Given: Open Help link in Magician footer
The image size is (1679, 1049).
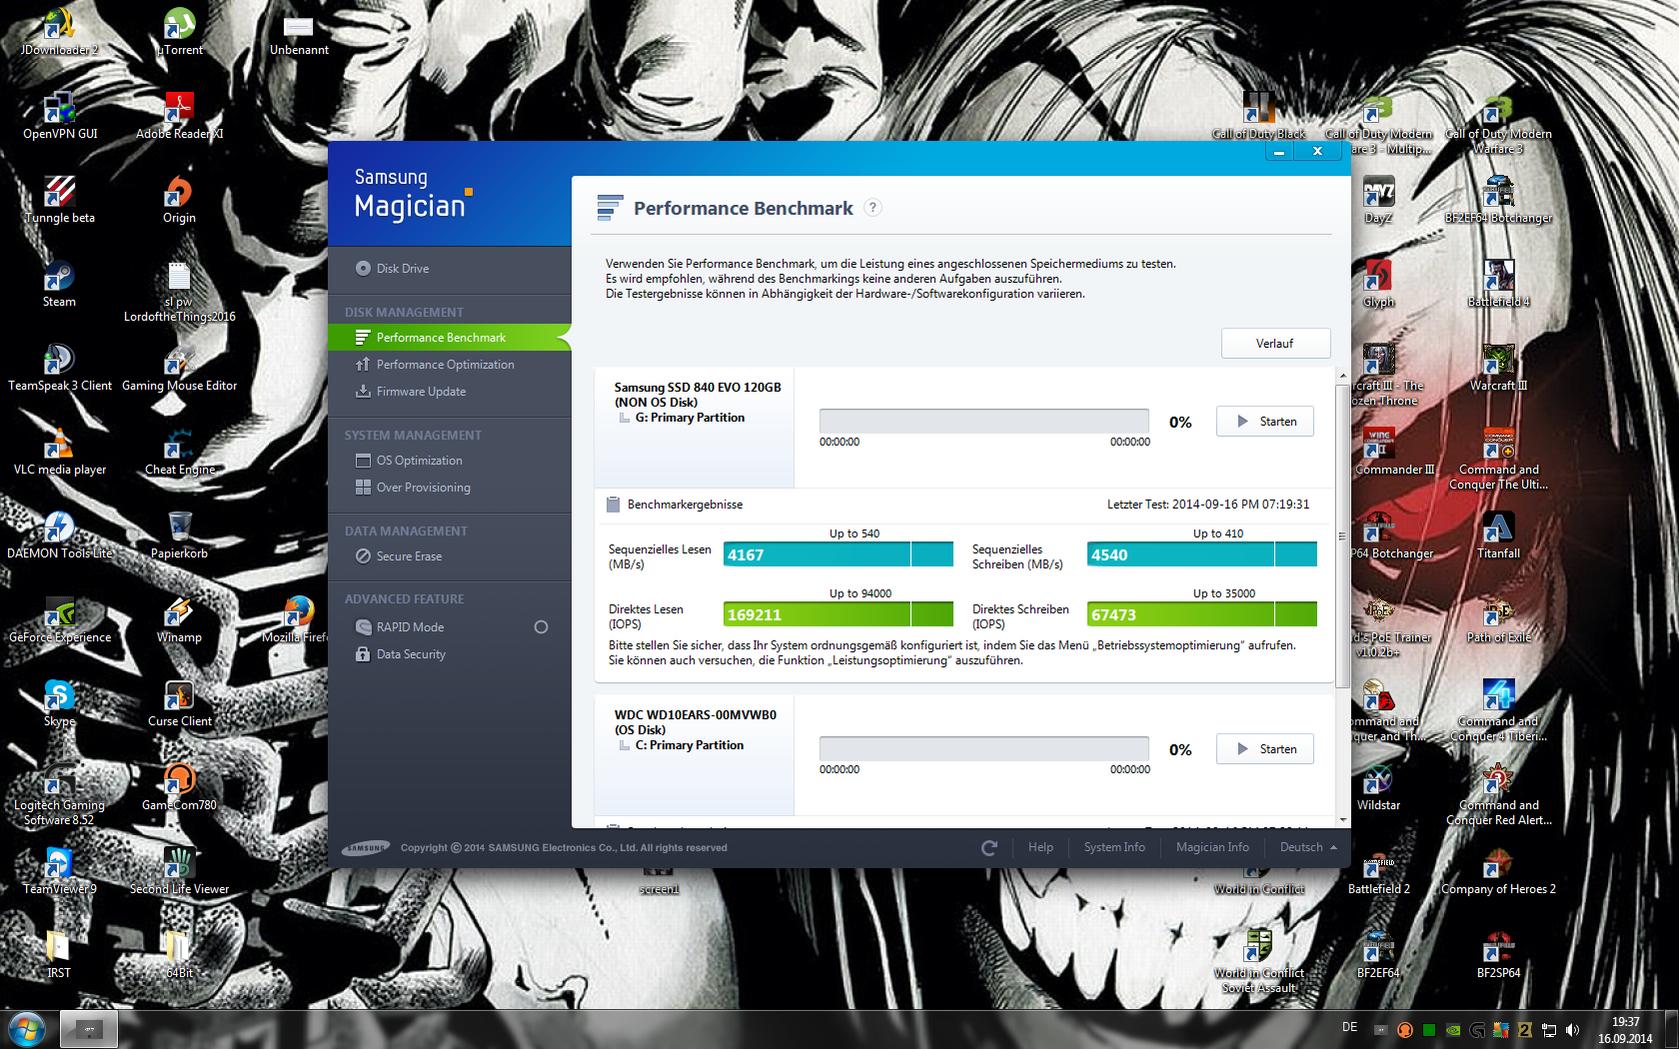Looking at the screenshot, I should pos(1040,847).
